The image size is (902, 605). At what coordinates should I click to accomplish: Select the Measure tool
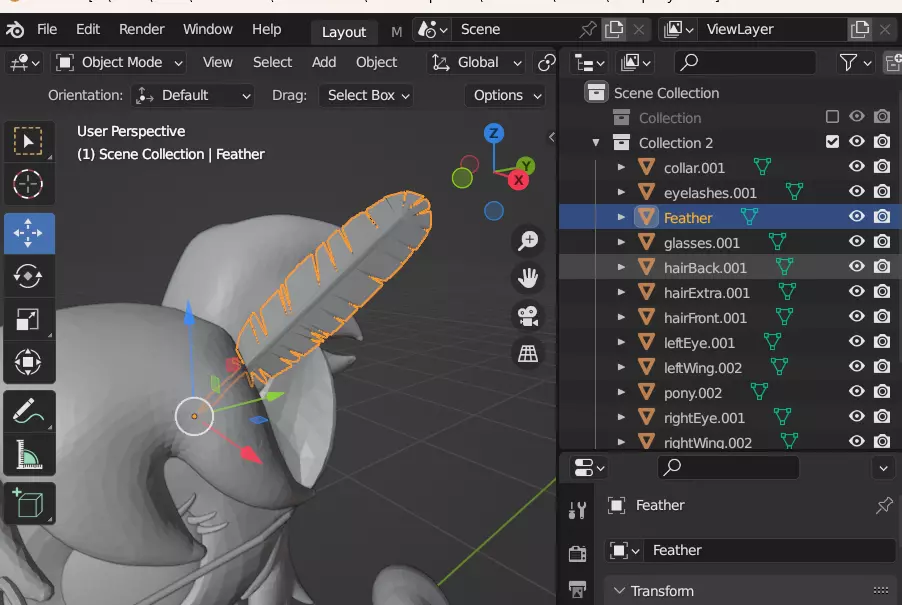coord(28,455)
